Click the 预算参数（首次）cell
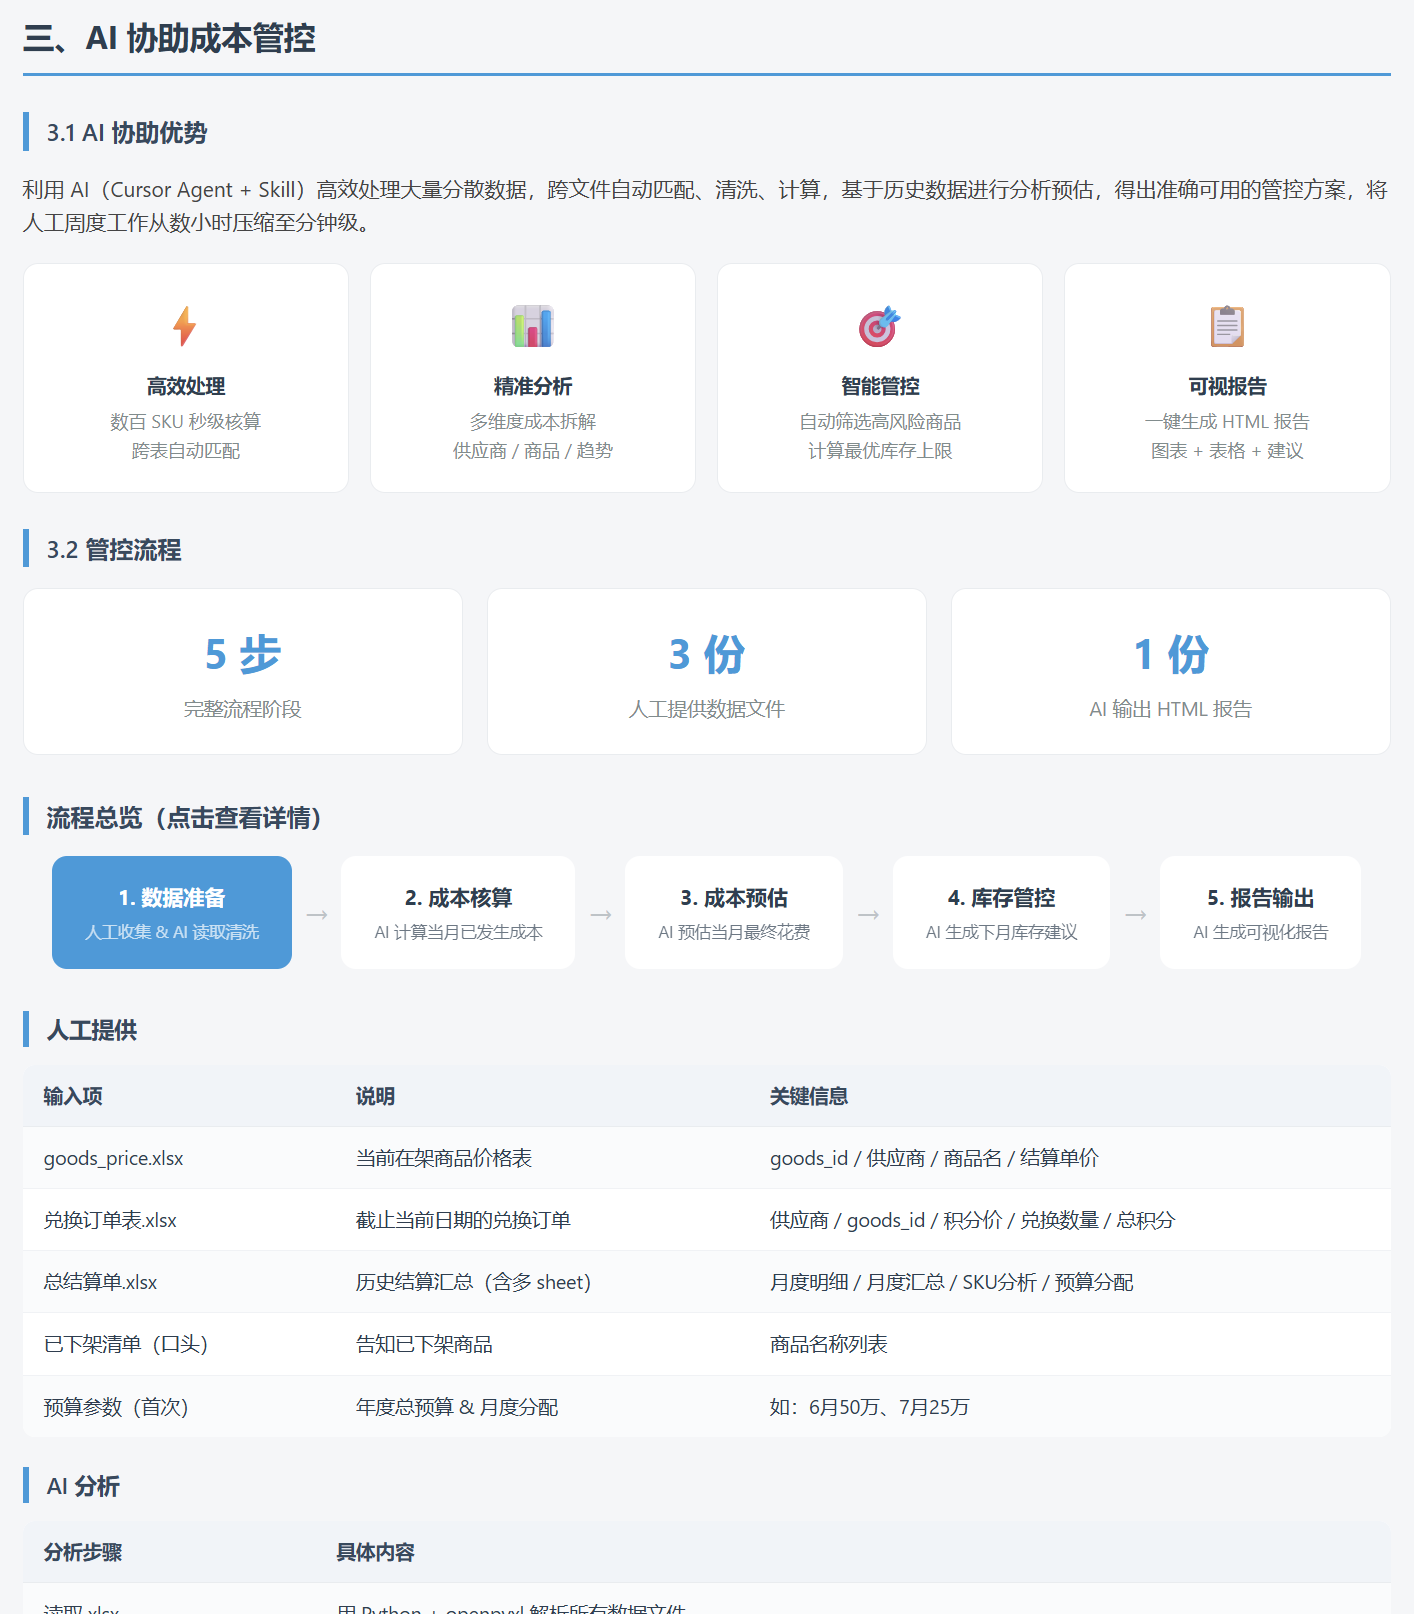This screenshot has width=1414, height=1614. (116, 1407)
